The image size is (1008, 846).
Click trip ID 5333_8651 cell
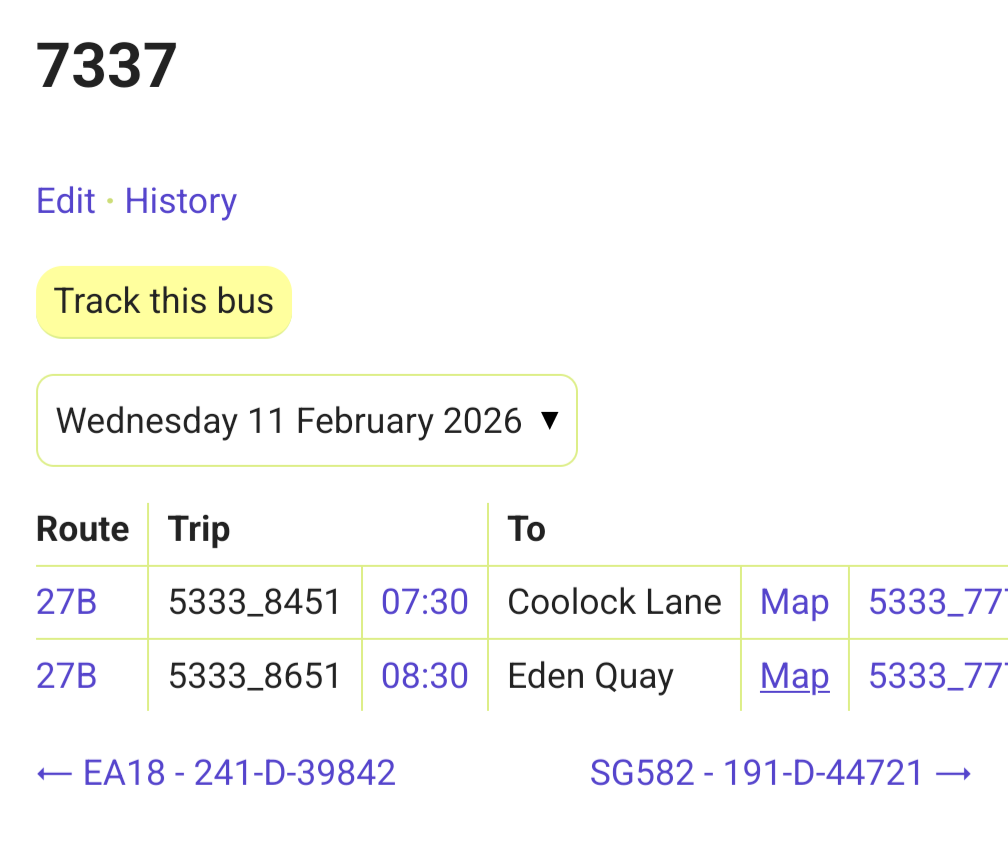pos(254,676)
